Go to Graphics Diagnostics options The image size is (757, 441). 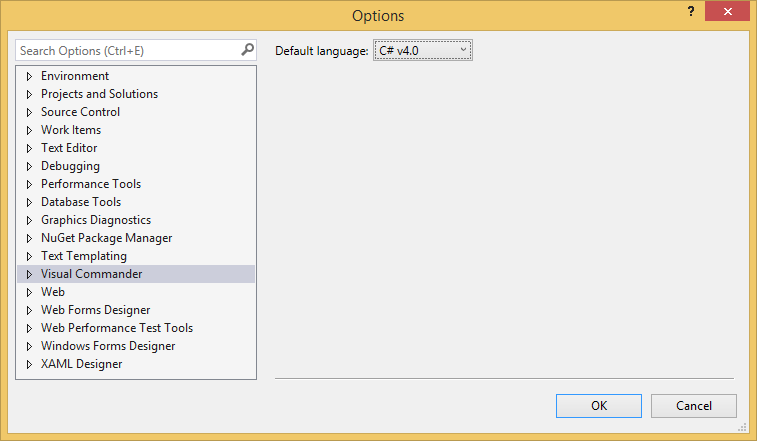pos(95,220)
